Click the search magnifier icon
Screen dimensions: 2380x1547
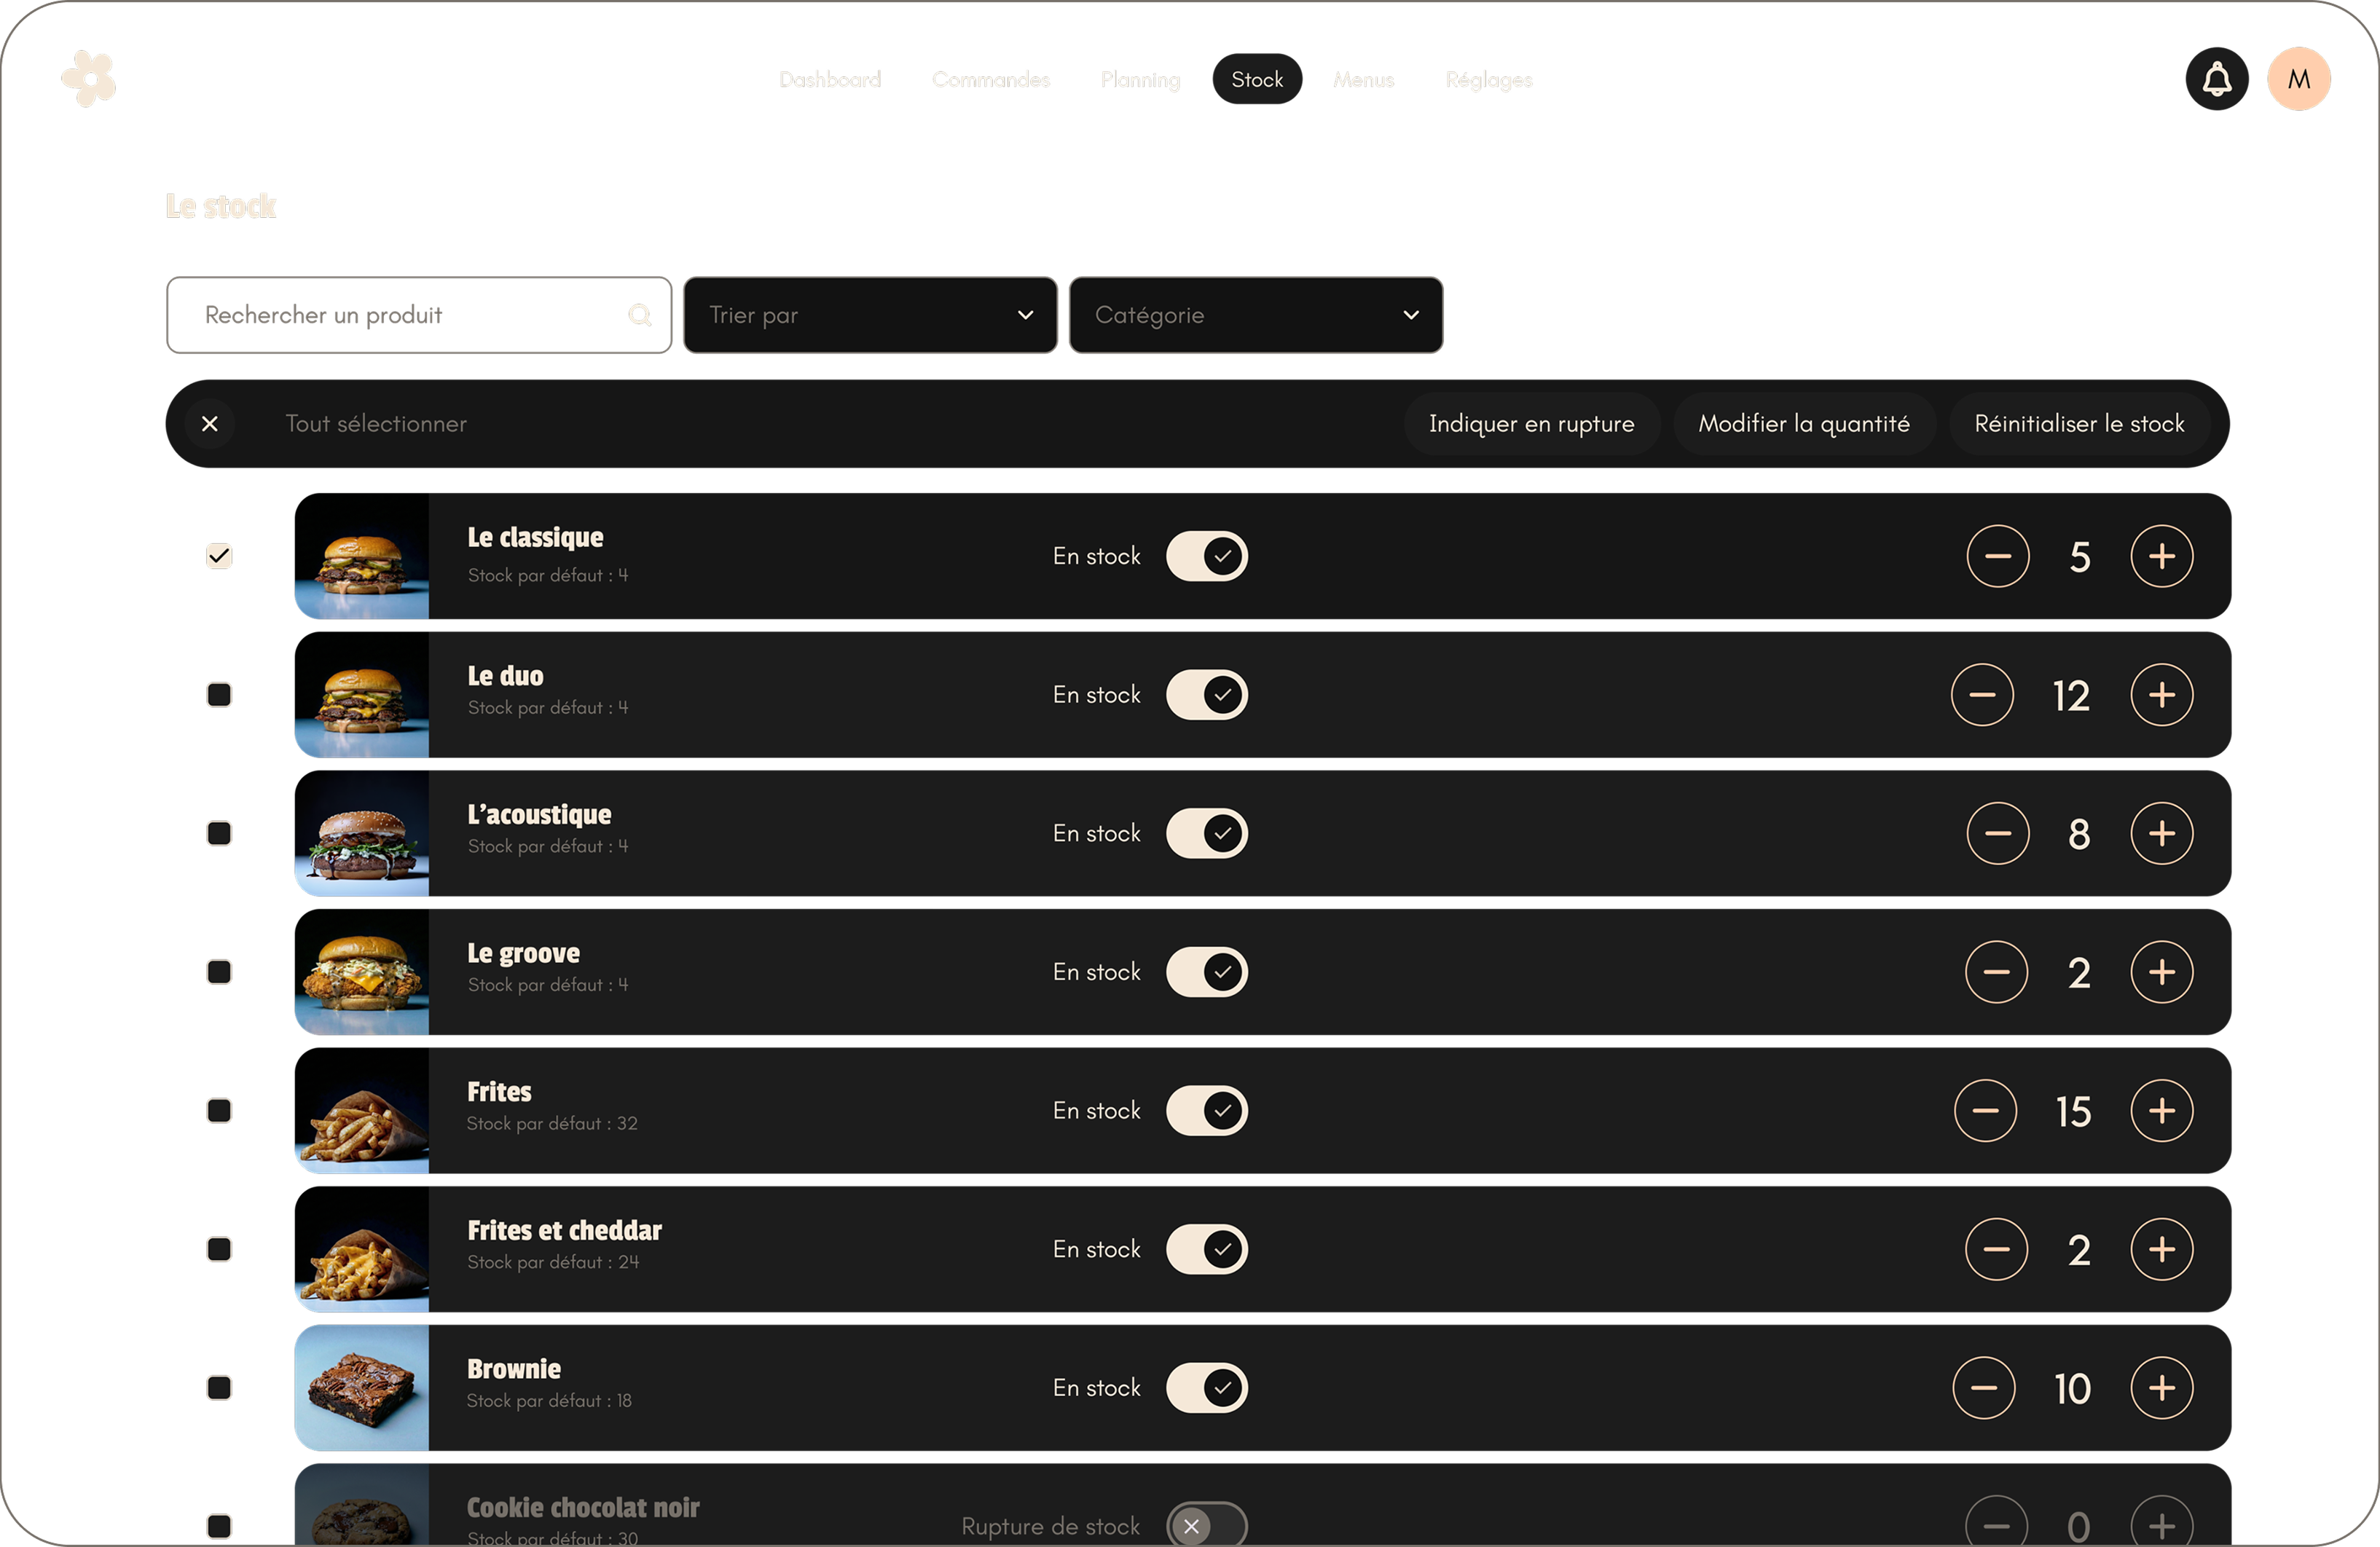click(639, 316)
